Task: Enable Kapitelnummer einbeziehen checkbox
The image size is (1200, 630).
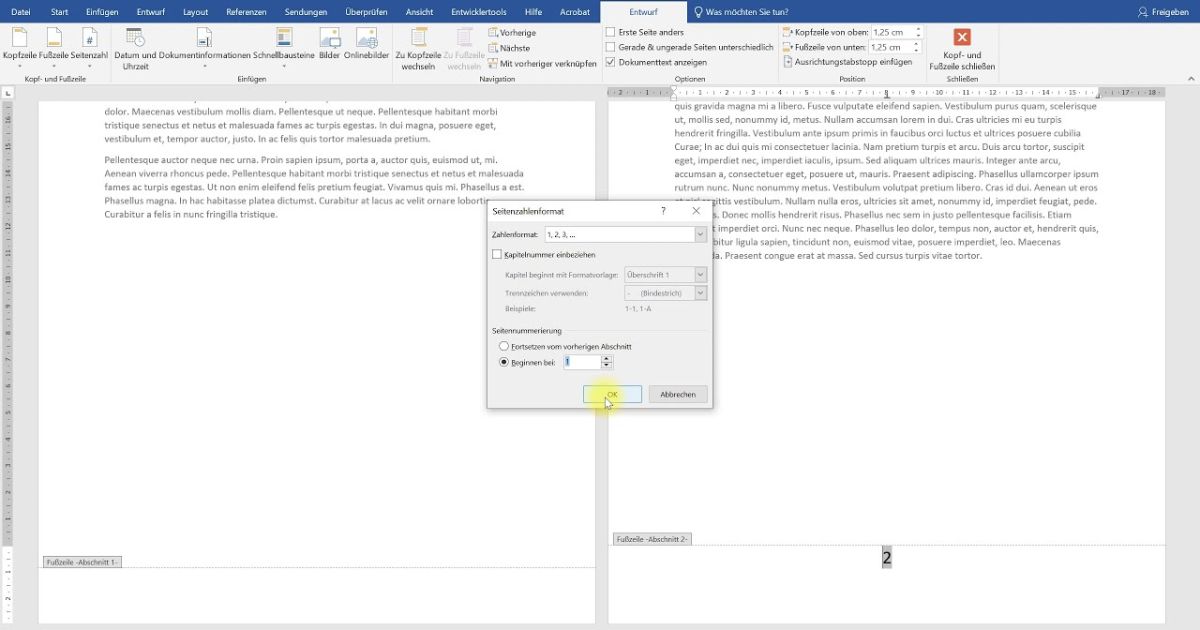Action: 498,255
